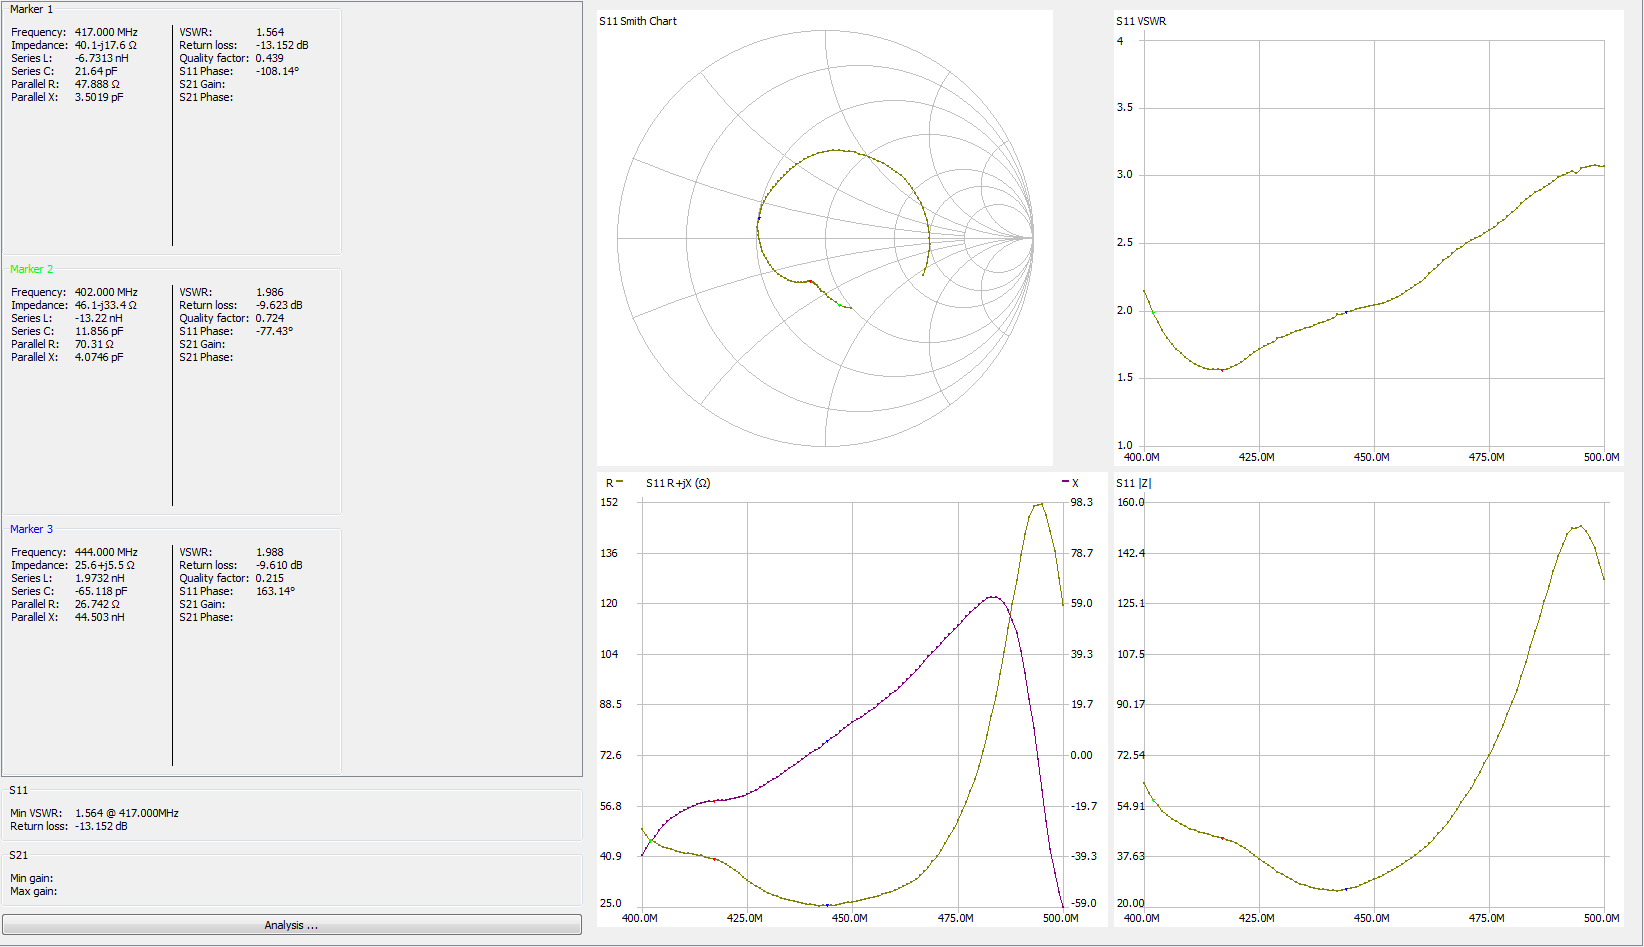Click Marker 1 impedance 40.1-j17.6 Ω
Viewport: 1644px width, 947px height.
pyautogui.click(x=105, y=45)
